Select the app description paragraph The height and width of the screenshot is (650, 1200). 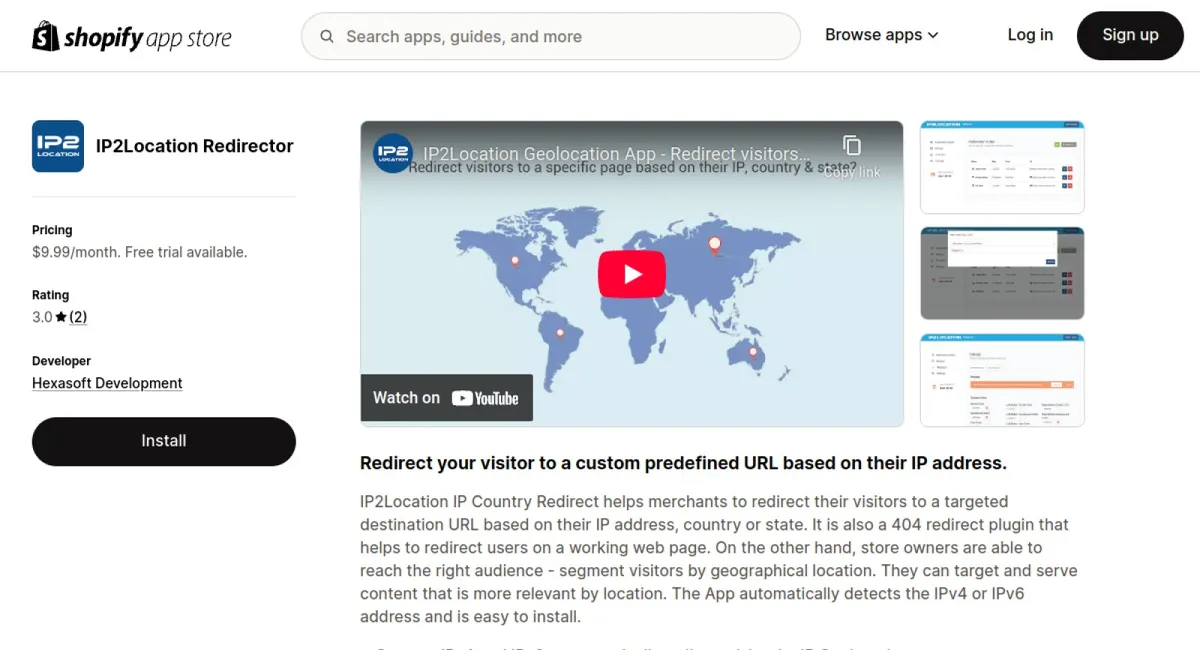click(x=718, y=559)
